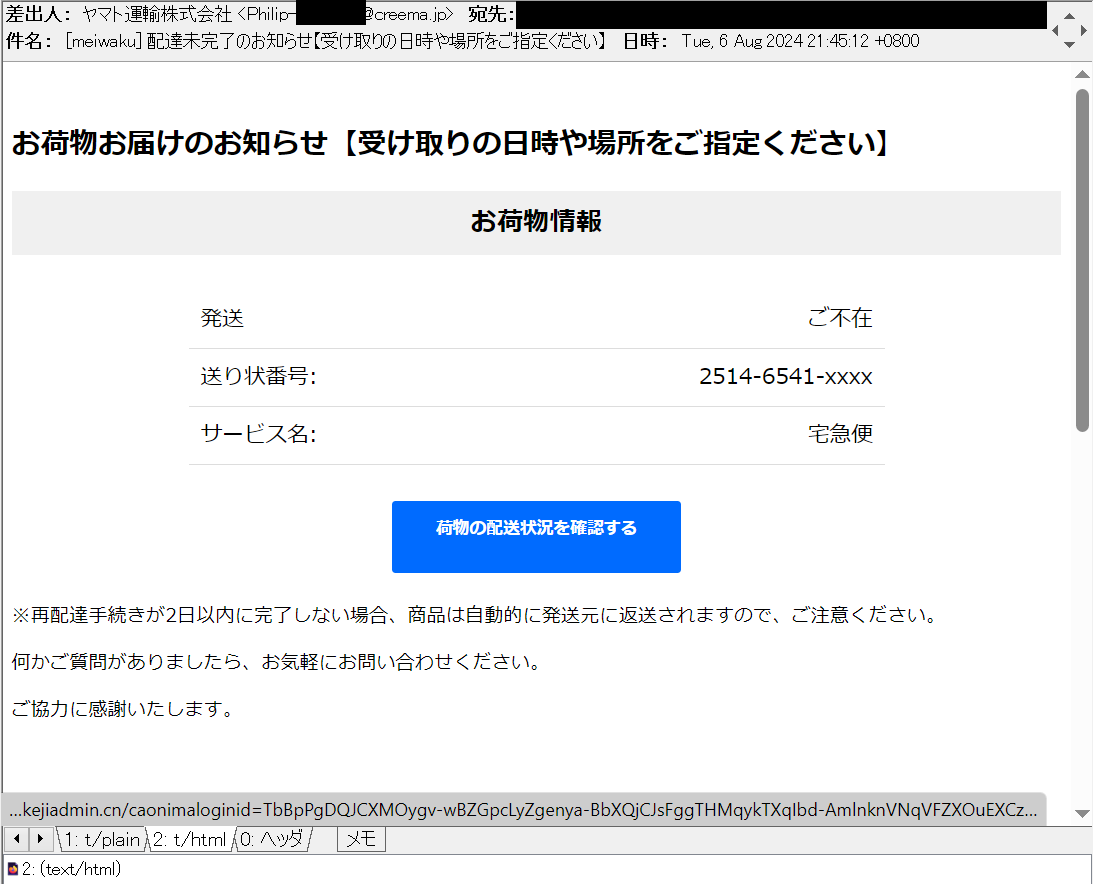Click the left navigation arrow in the arrow pad
The image size is (1094, 884).
pos(1057,29)
